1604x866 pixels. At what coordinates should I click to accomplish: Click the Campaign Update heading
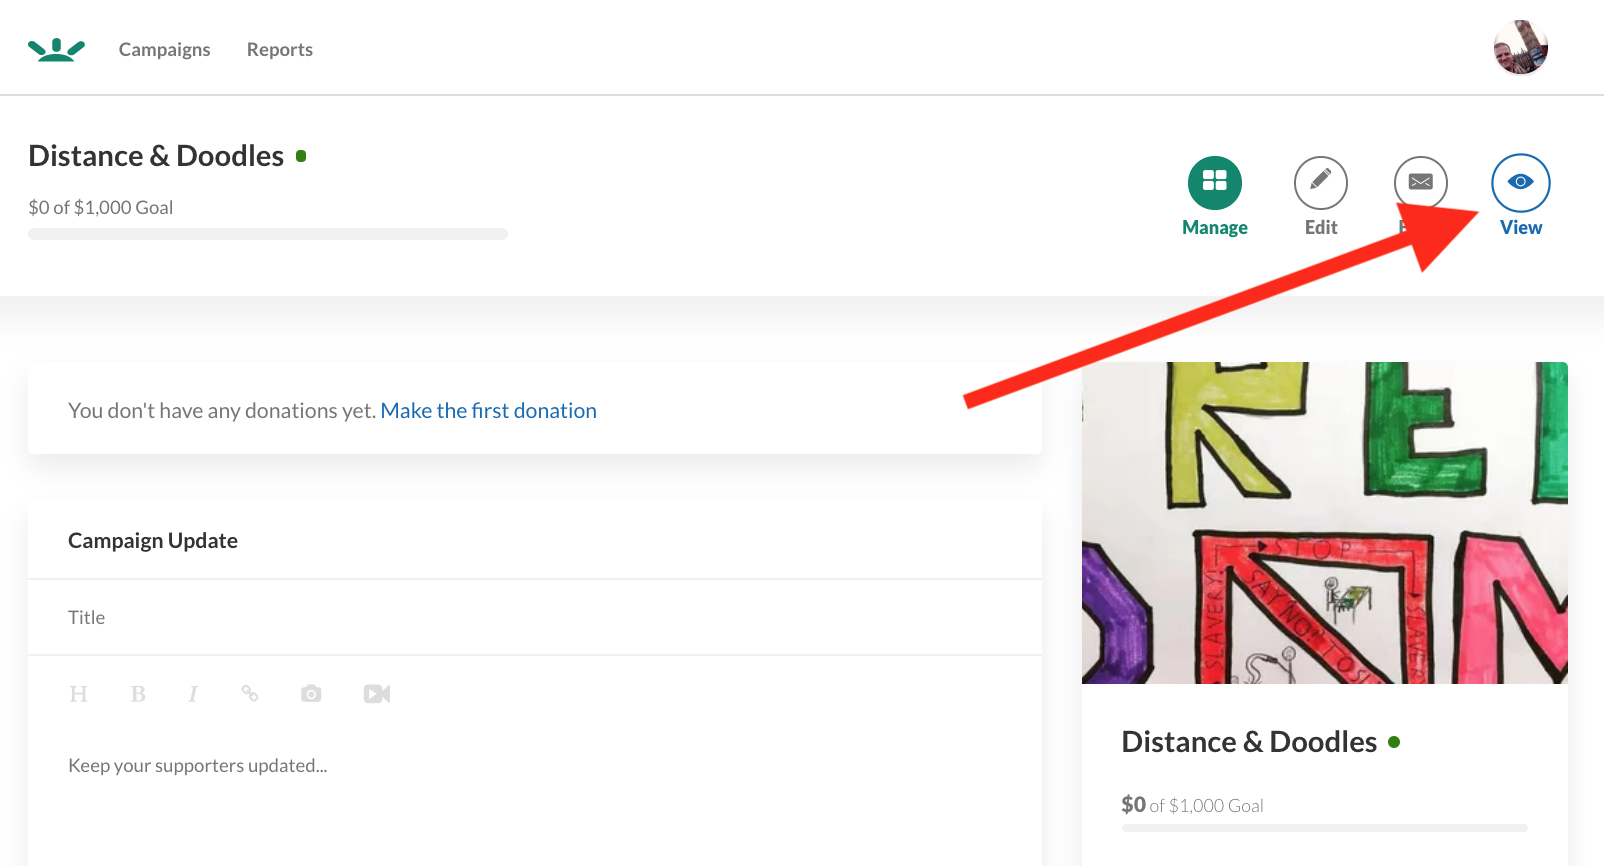point(153,541)
